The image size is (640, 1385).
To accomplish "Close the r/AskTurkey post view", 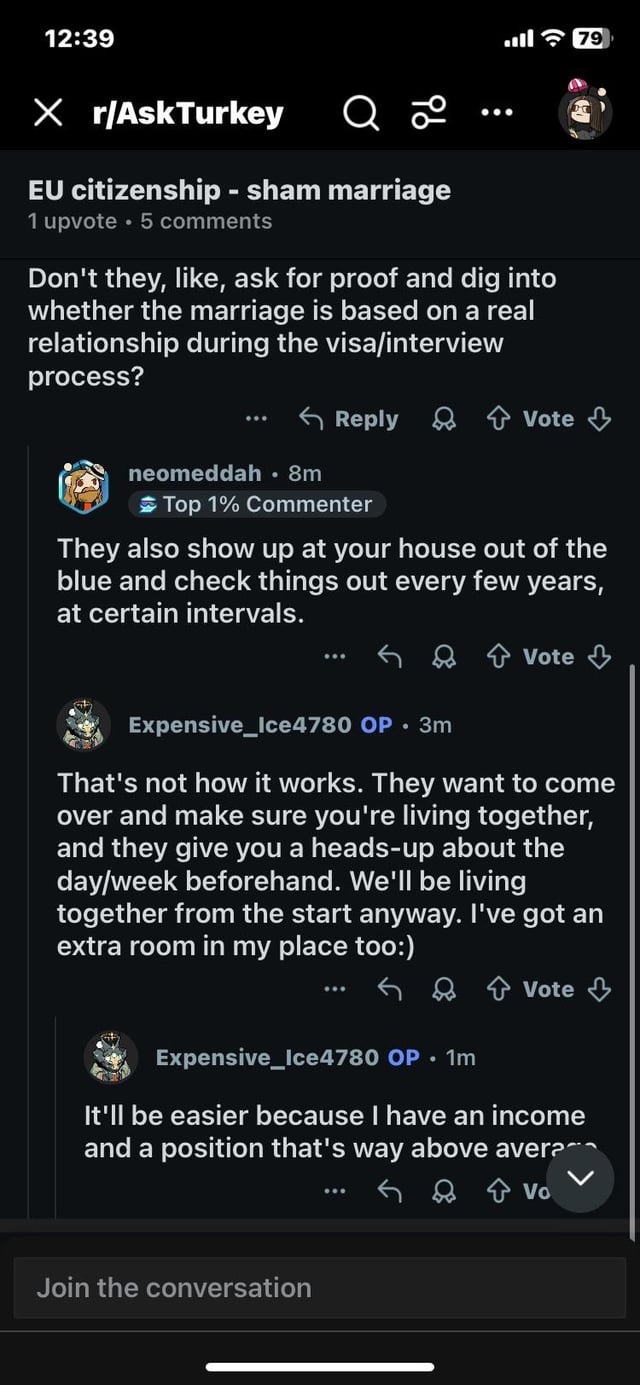I will pyautogui.click(x=47, y=114).
